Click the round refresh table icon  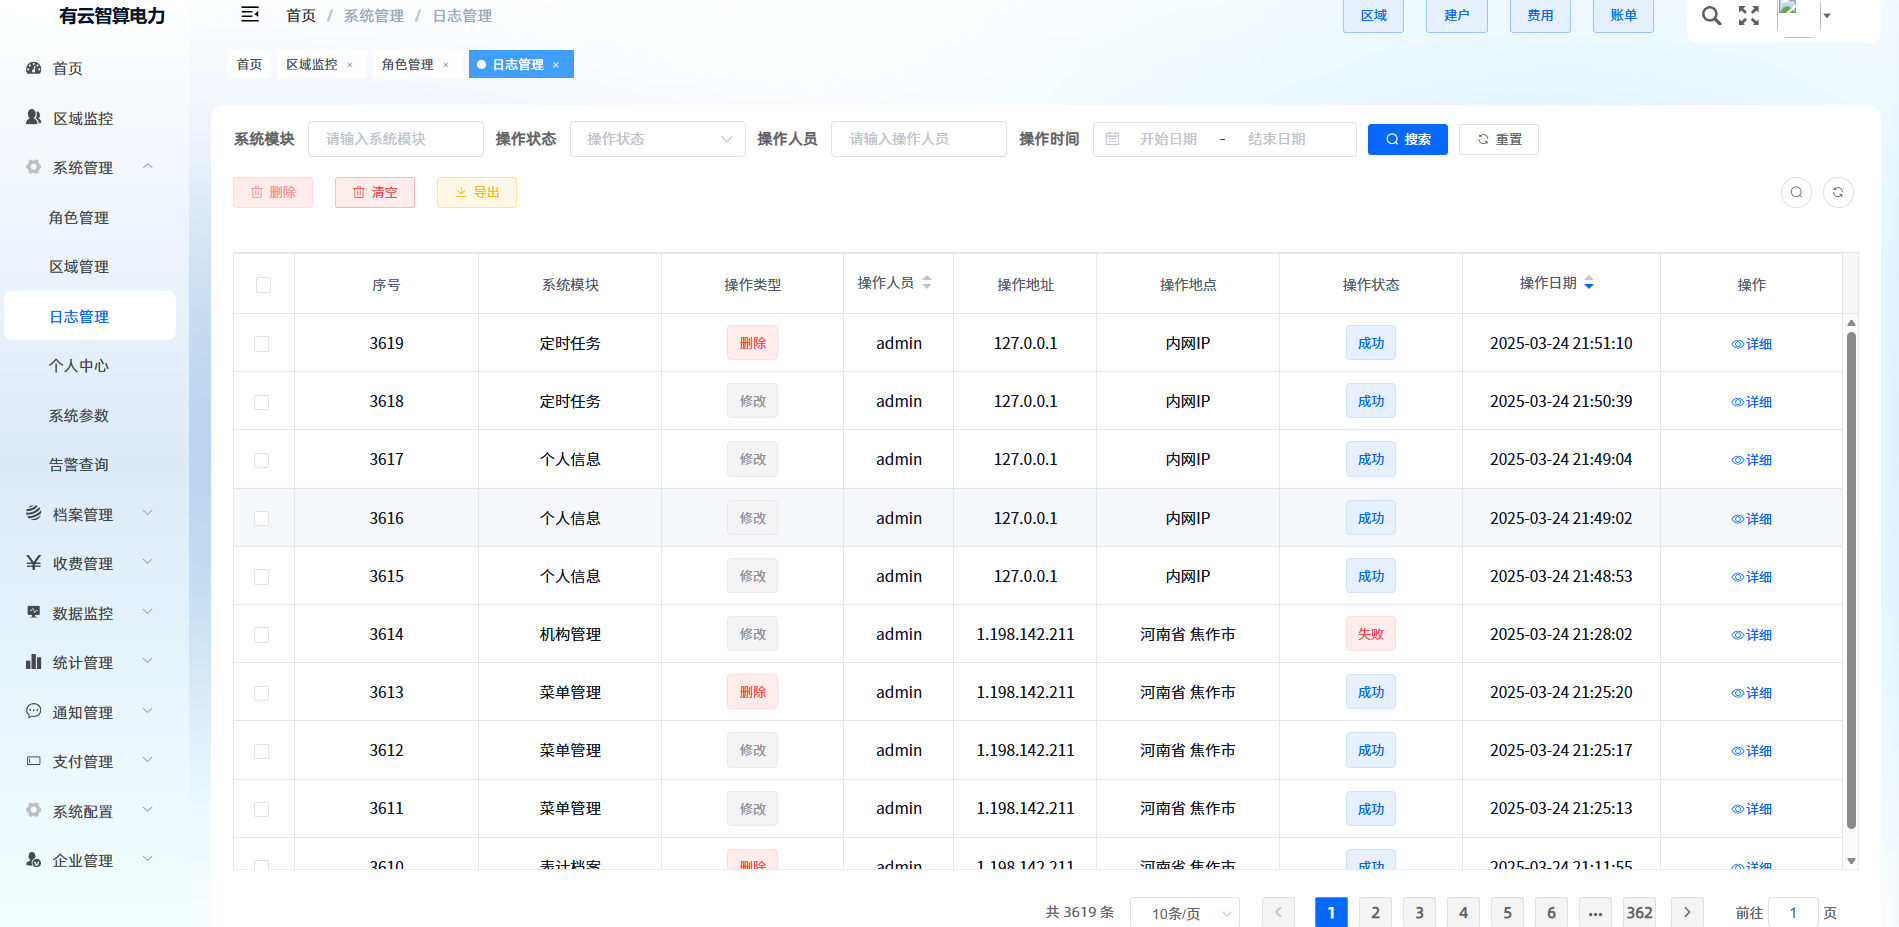[x=1837, y=192]
